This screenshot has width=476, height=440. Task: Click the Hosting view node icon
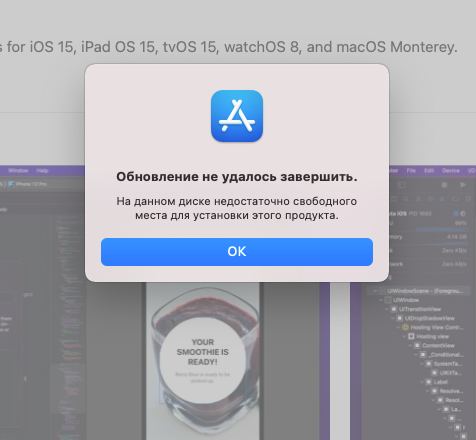point(411,336)
